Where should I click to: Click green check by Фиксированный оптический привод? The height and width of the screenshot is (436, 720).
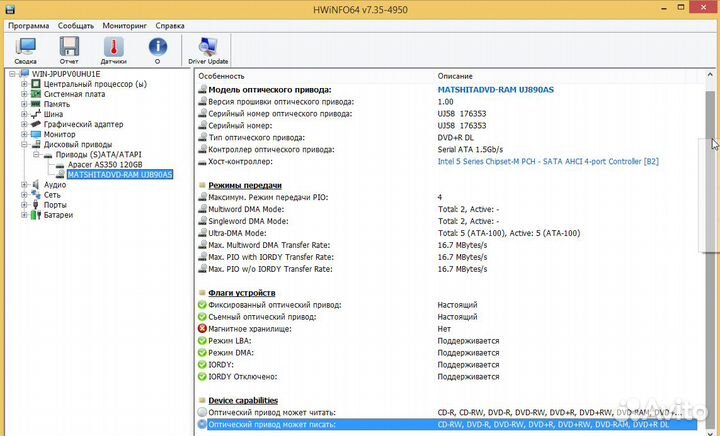pos(202,305)
